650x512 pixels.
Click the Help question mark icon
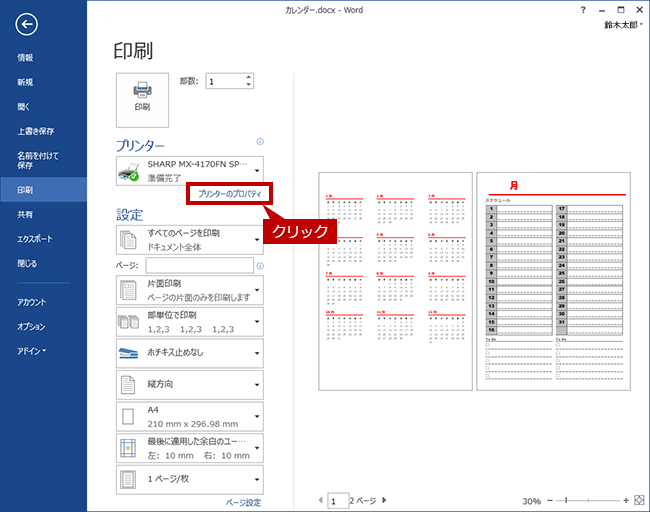point(583,10)
